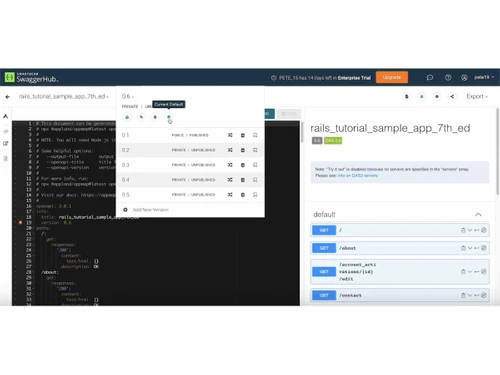This screenshot has width=500, height=375.
Task: Delete version 0.5 with the trash icon
Action: pyautogui.click(x=243, y=195)
